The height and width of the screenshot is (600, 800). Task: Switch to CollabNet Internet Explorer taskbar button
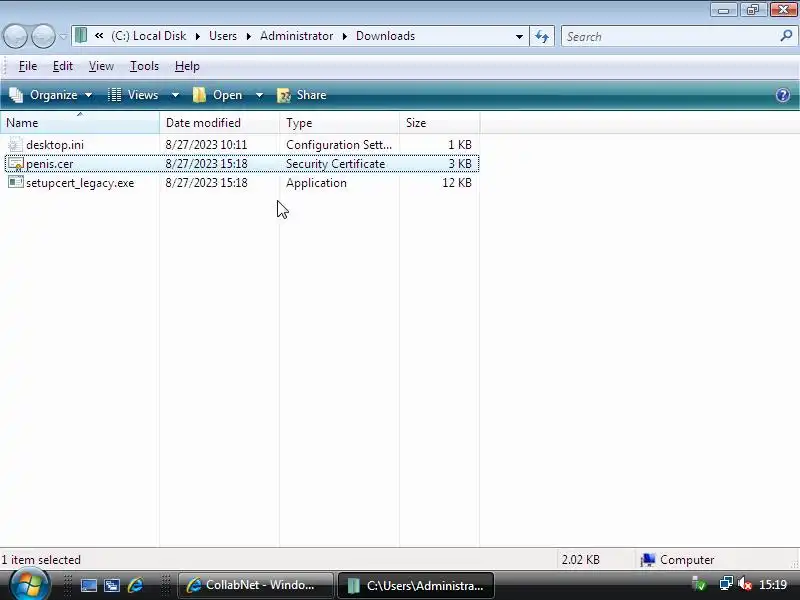pos(256,585)
